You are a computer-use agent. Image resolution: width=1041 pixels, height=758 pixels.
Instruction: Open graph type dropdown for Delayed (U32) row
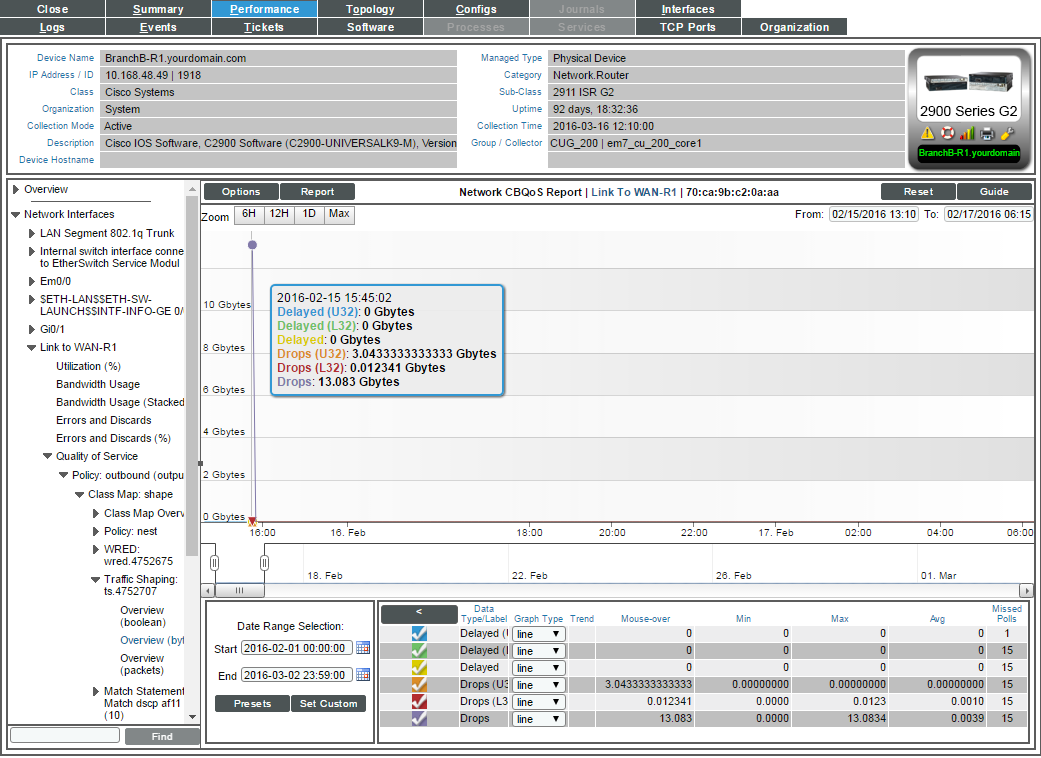point(538,634)
